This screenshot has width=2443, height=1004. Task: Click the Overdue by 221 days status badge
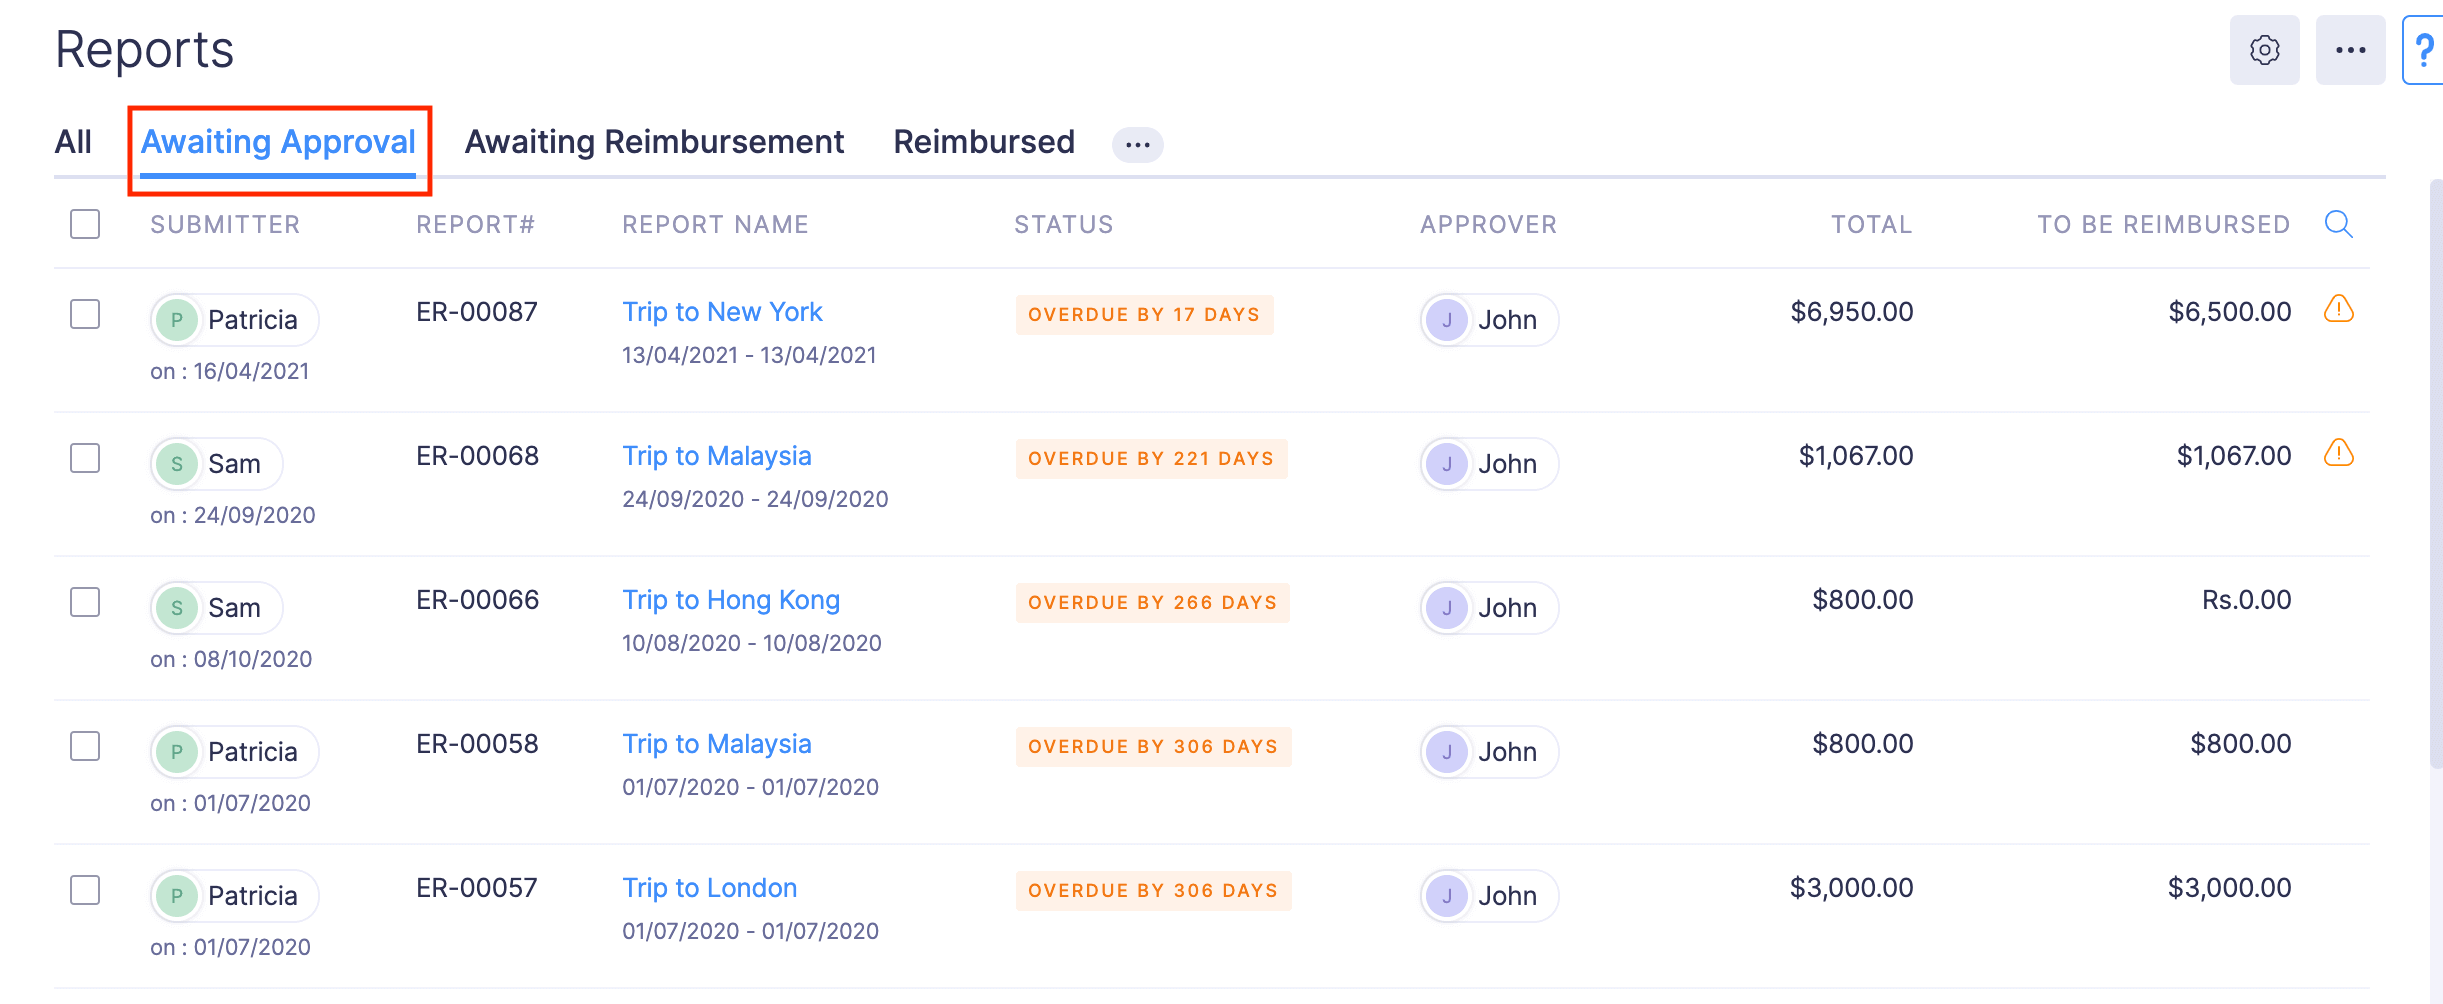[1150, 459]
